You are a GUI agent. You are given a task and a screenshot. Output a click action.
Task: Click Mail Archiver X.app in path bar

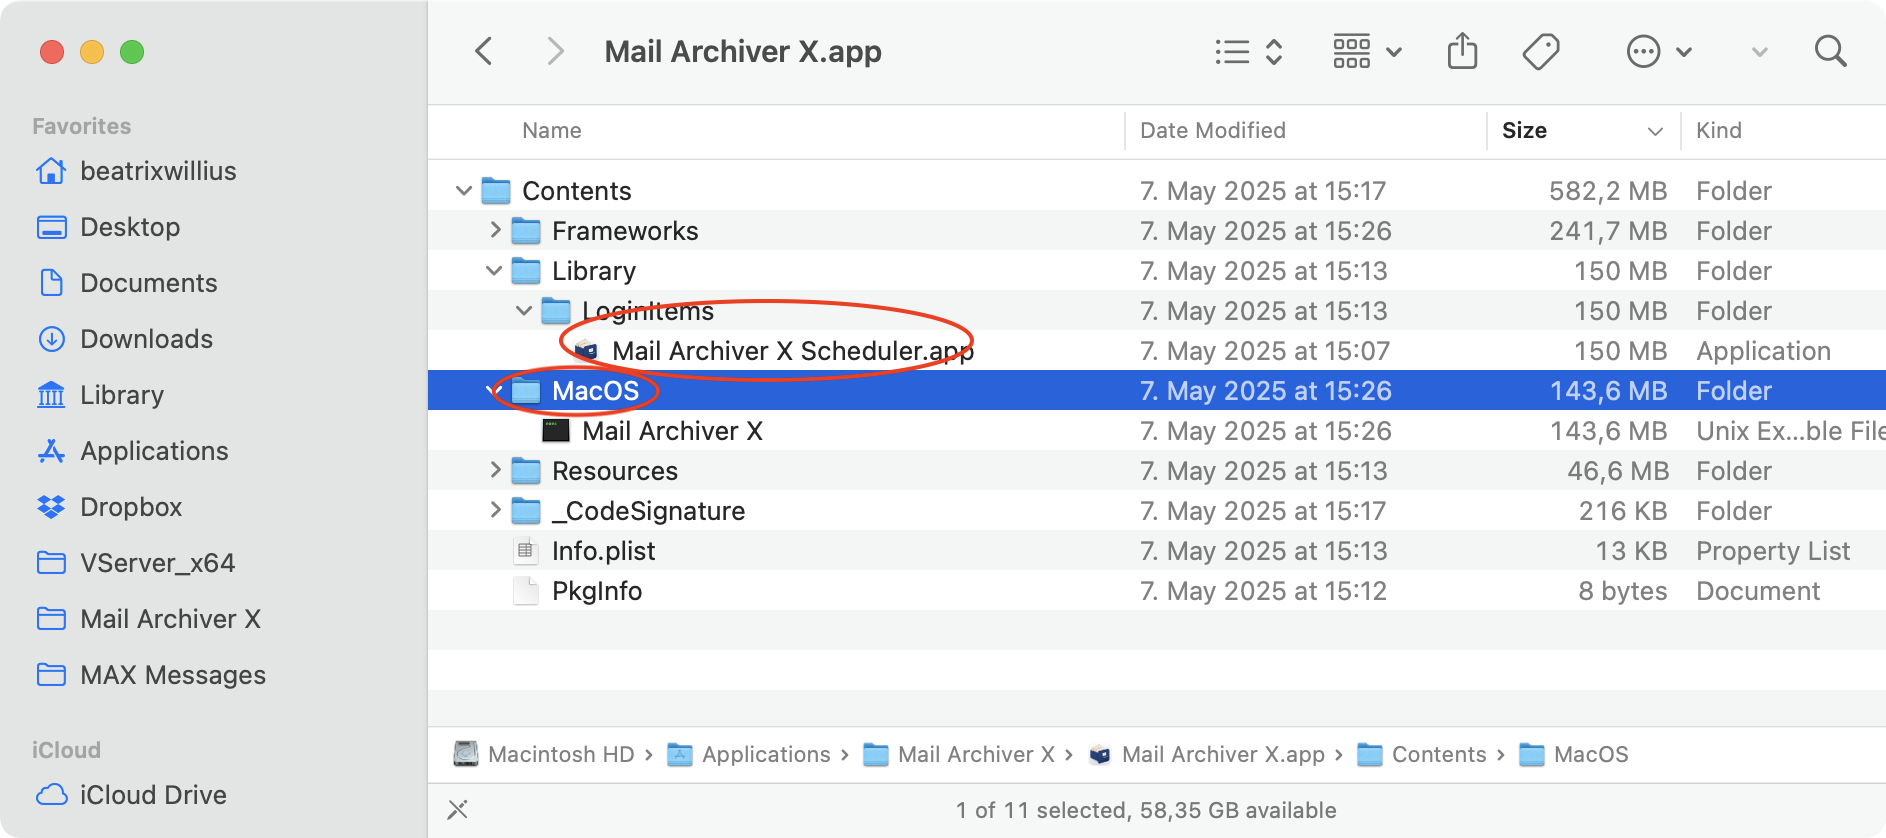point(1207,754)
